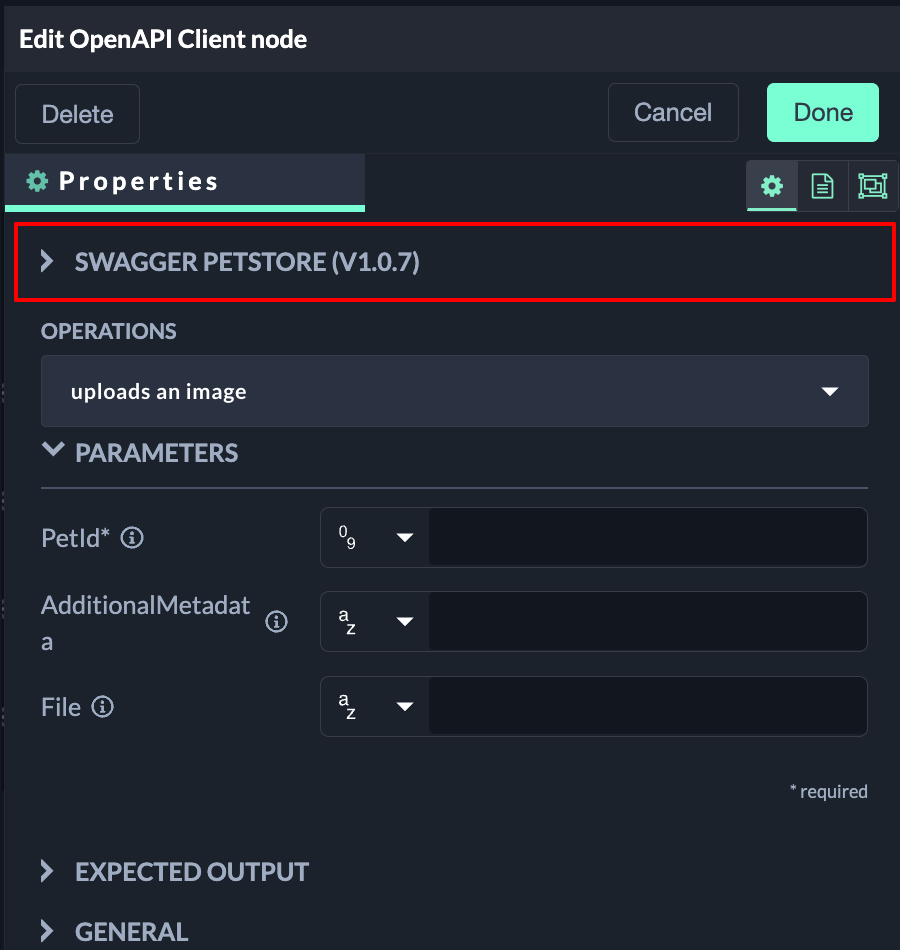
Task: Change AdditionalMetadata input type selector
Action: [375, 622]
